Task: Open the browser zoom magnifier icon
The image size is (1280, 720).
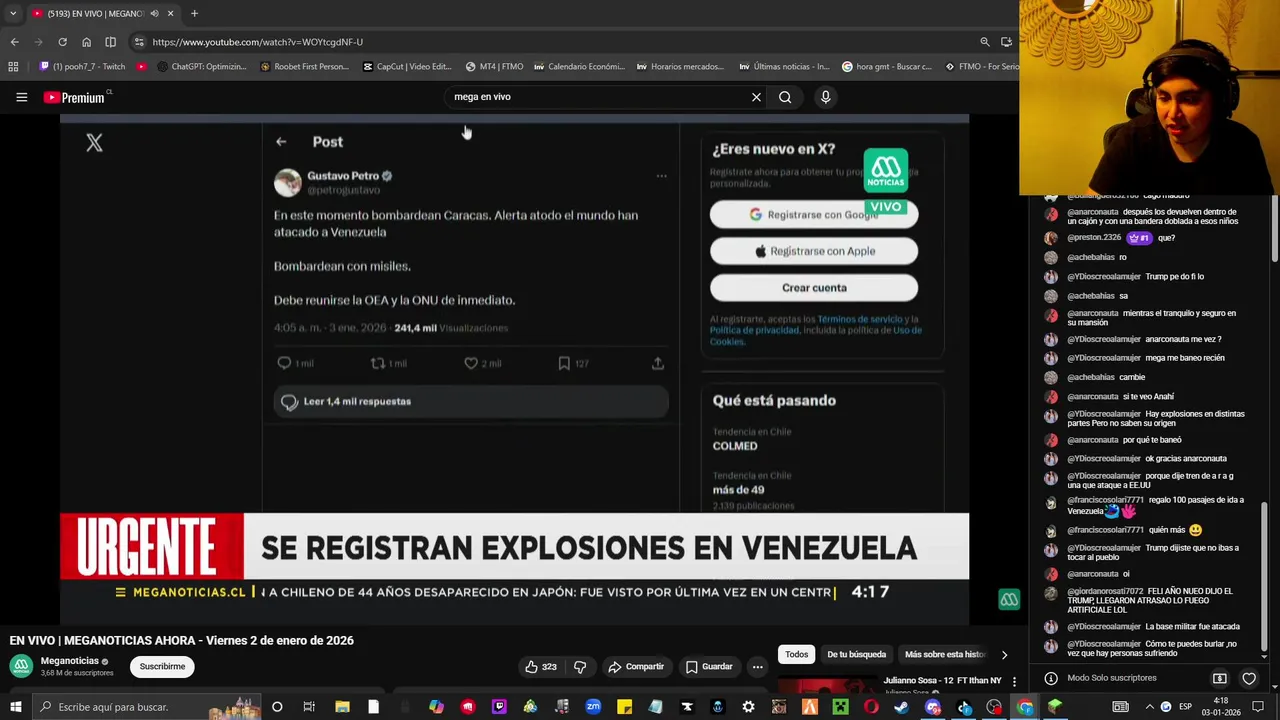Action: tap(984, 42)
